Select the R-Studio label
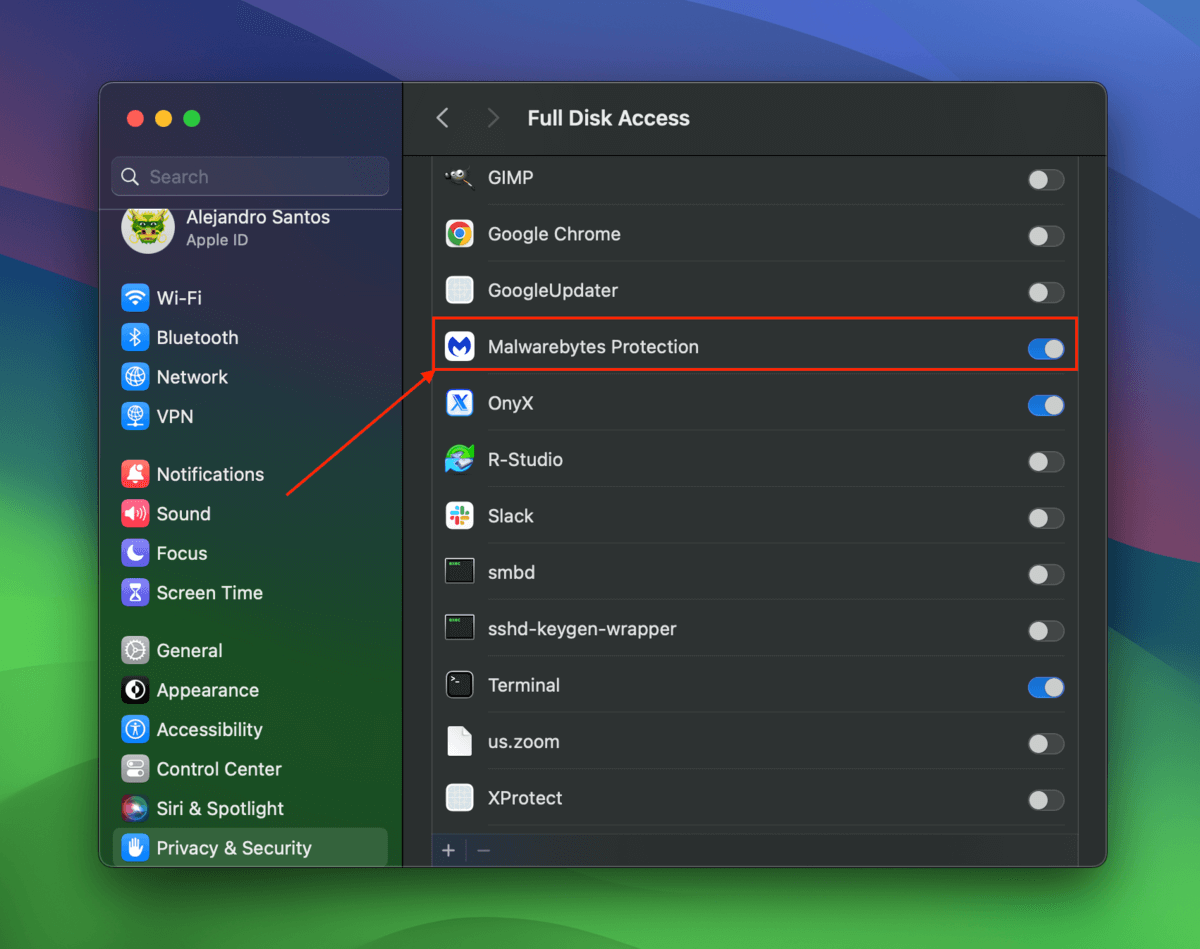 click(x=525, y=460)
